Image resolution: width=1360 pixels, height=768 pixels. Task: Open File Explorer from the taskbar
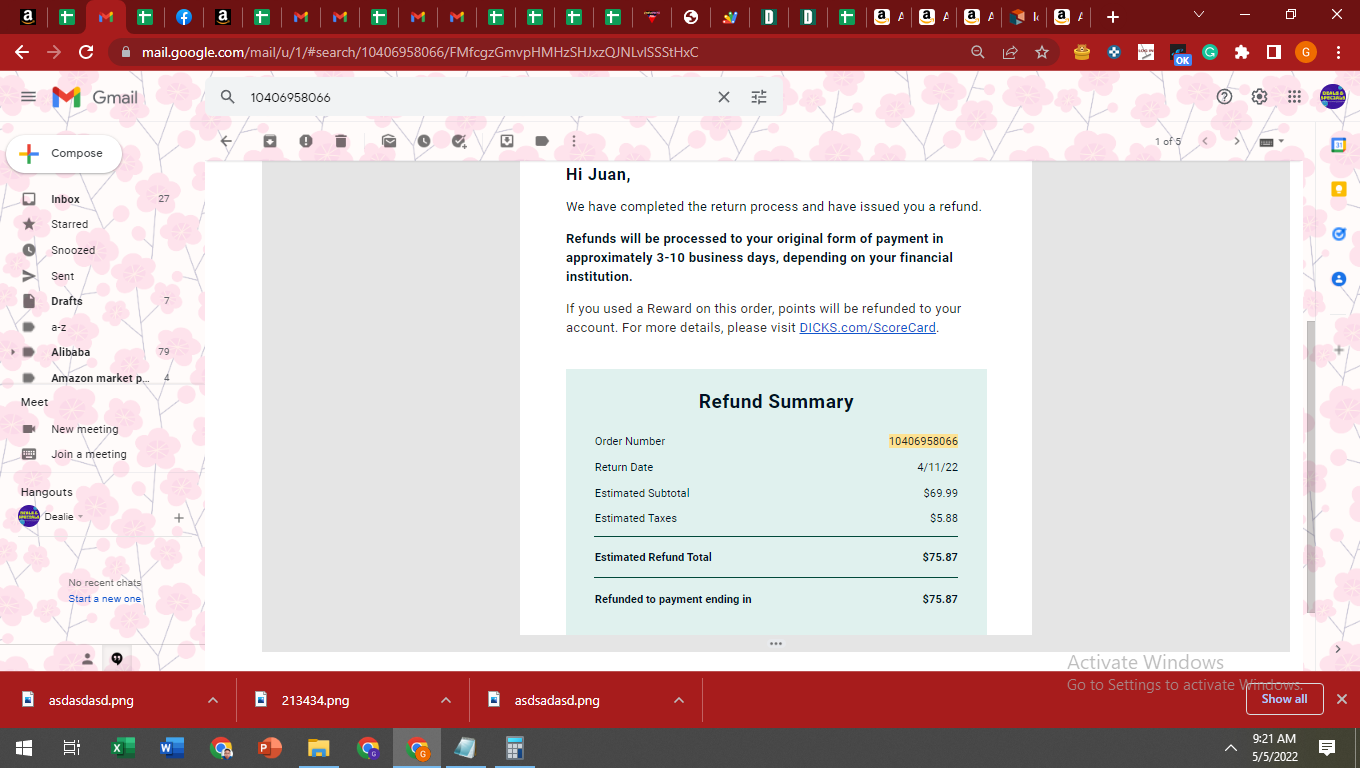(319, 747)
